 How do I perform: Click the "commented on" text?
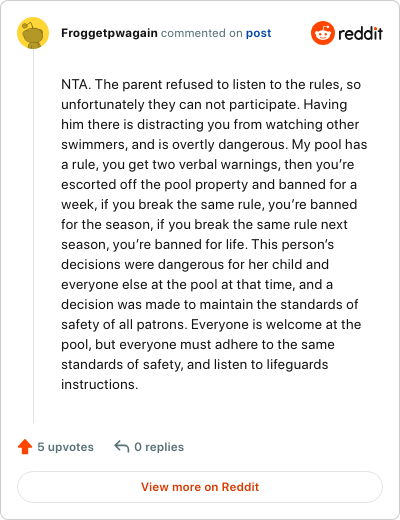(x=201, y=33)
